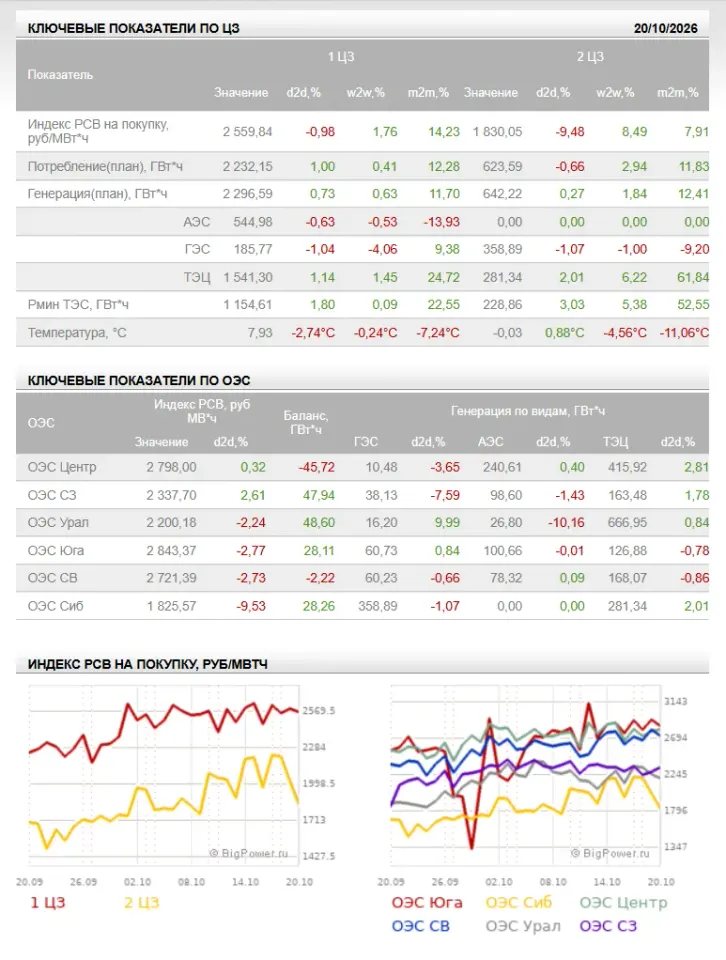This screenshot has width=726, height=960.
Task: Click the left price-zone line chart
Action: click(164, 775)
